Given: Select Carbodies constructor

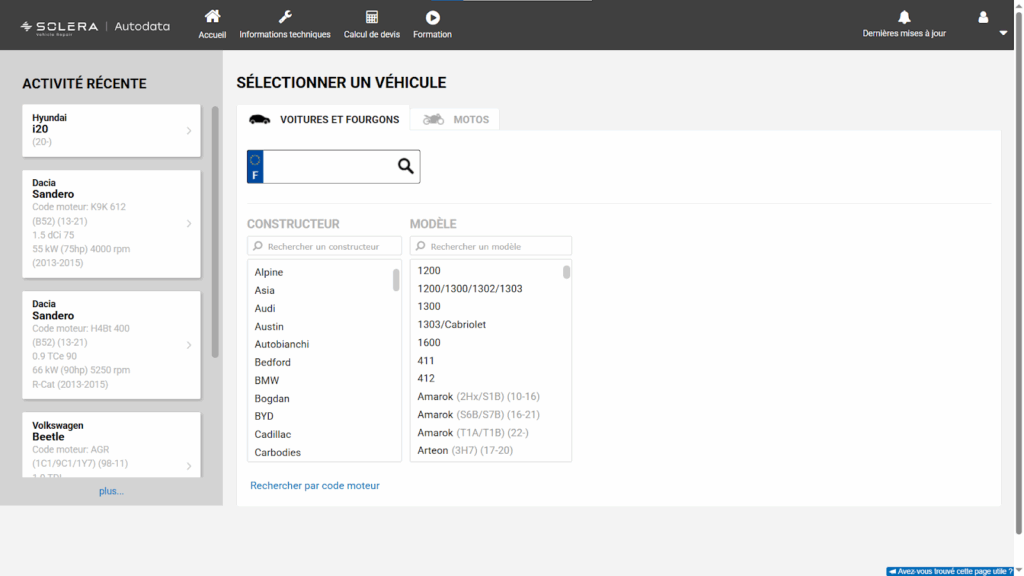Looking at the screenshot, I should (x=278, y=453).
